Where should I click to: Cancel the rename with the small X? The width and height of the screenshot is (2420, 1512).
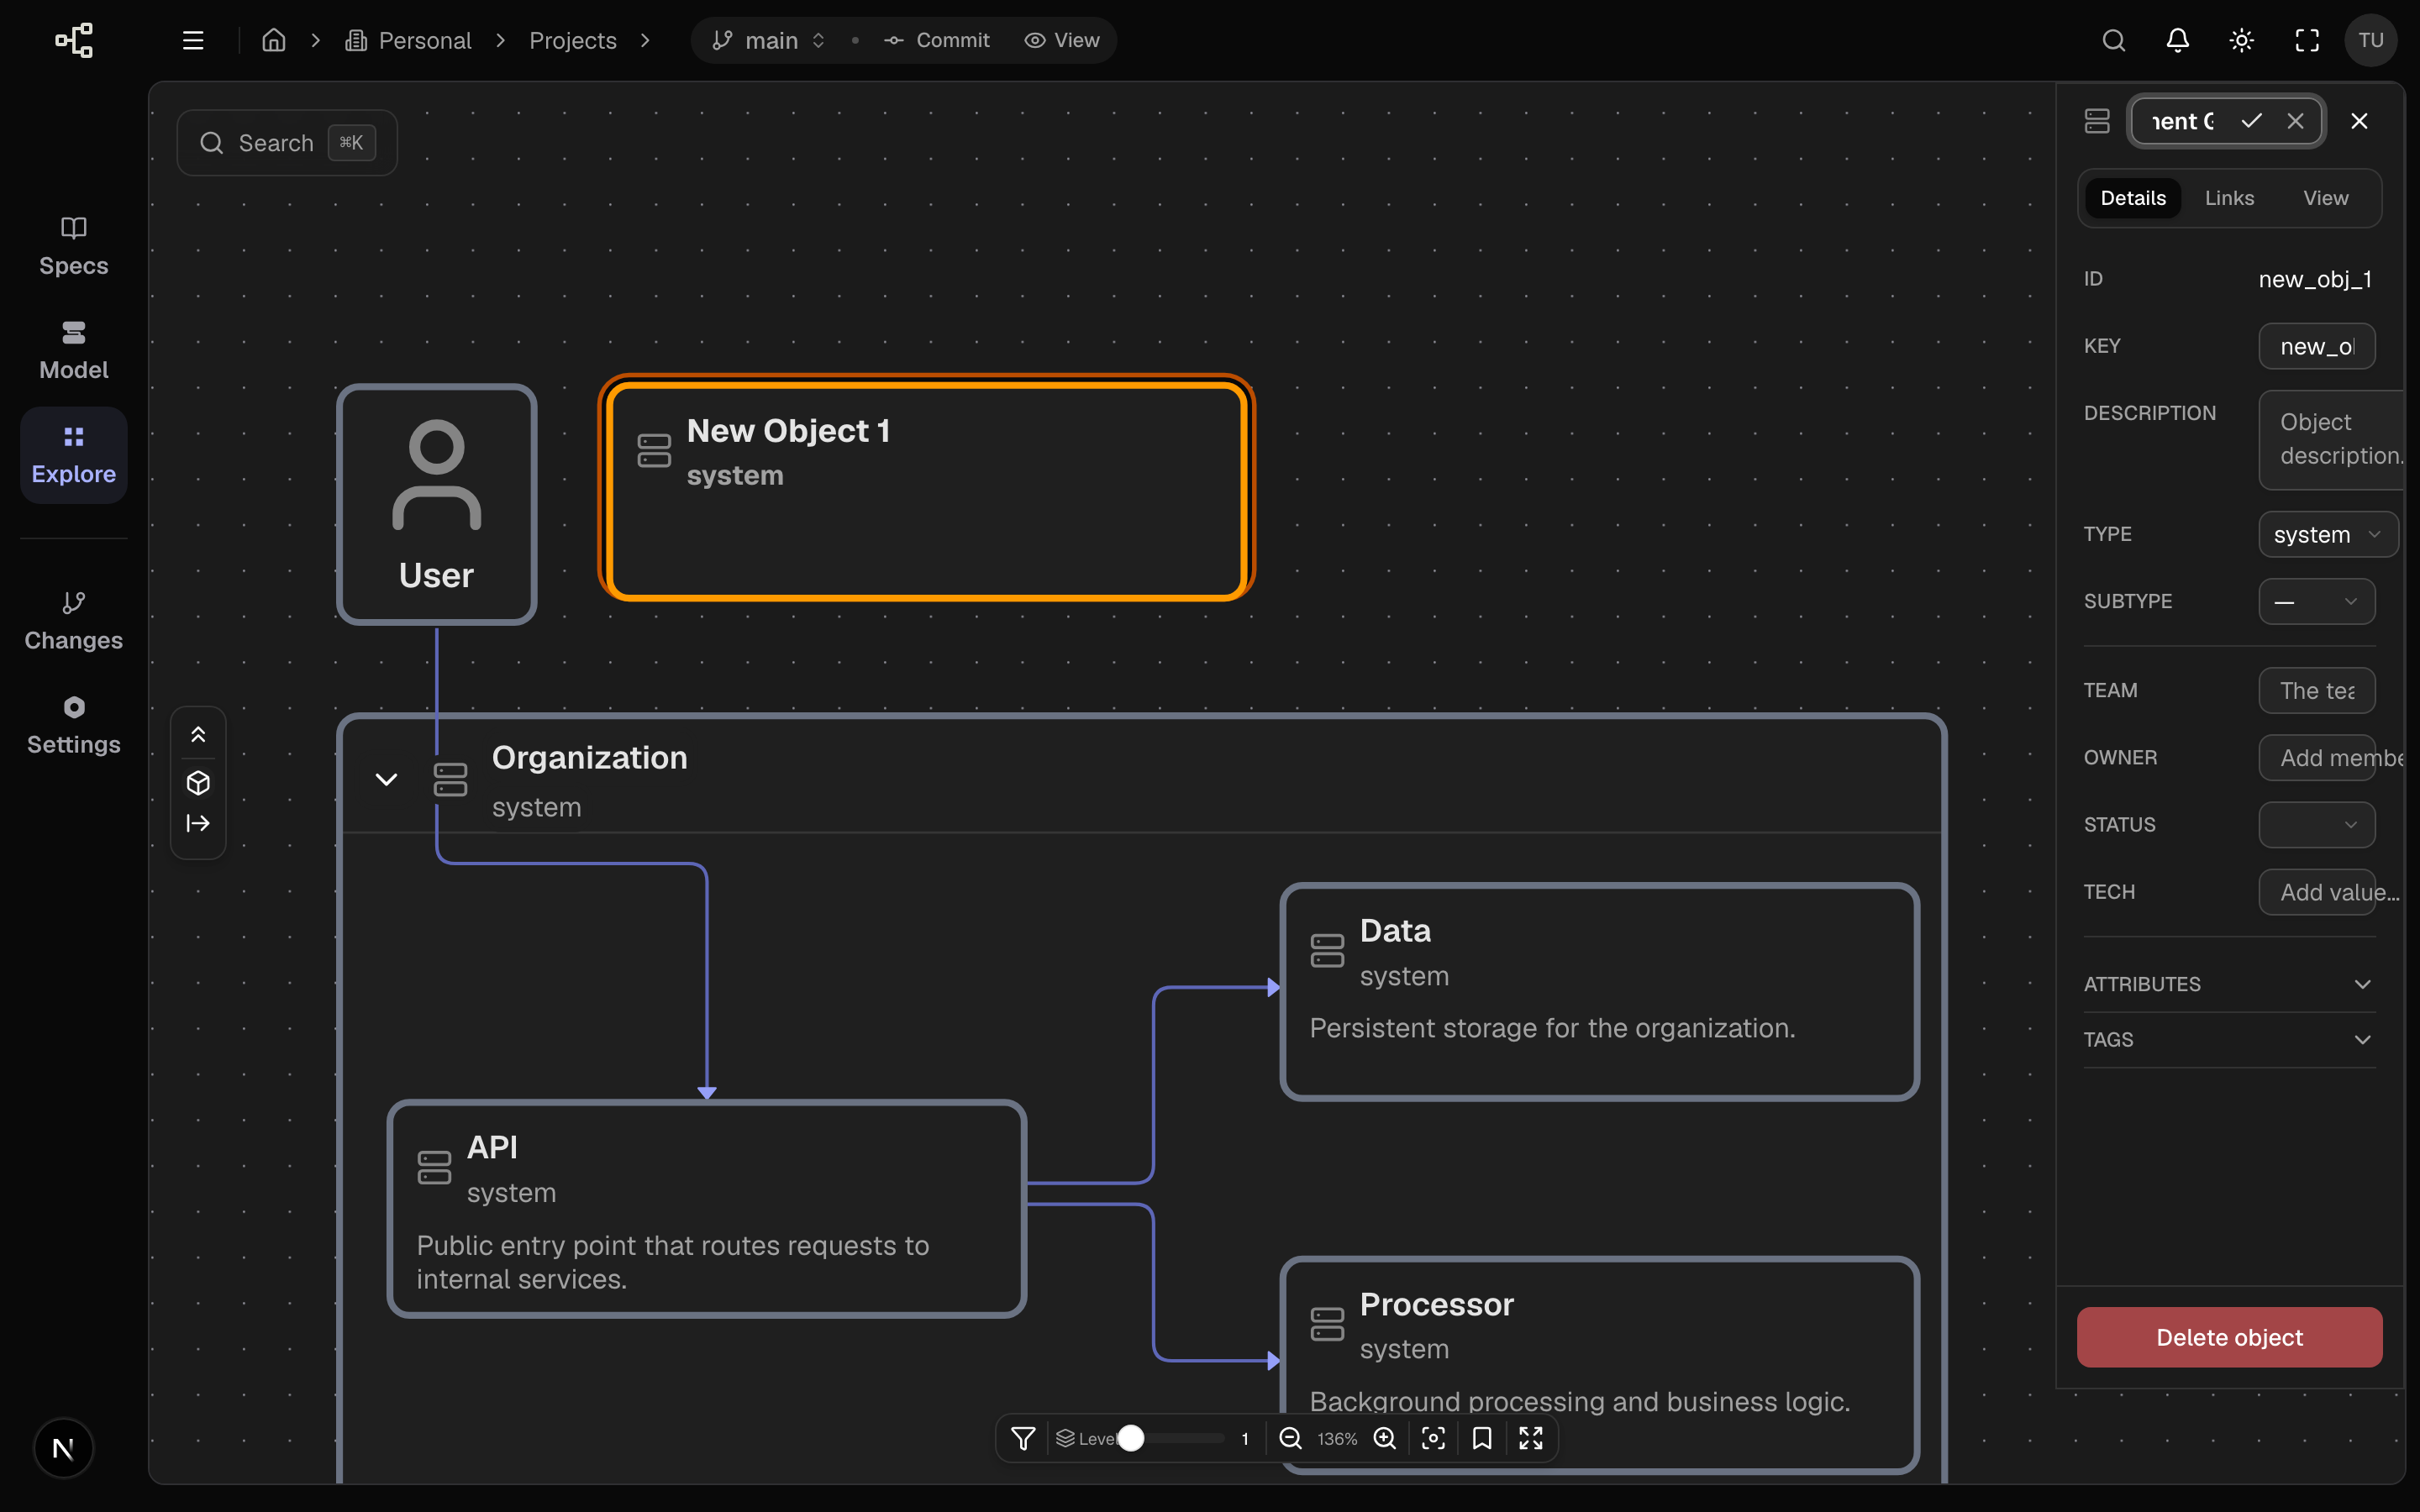point(2295,121)
